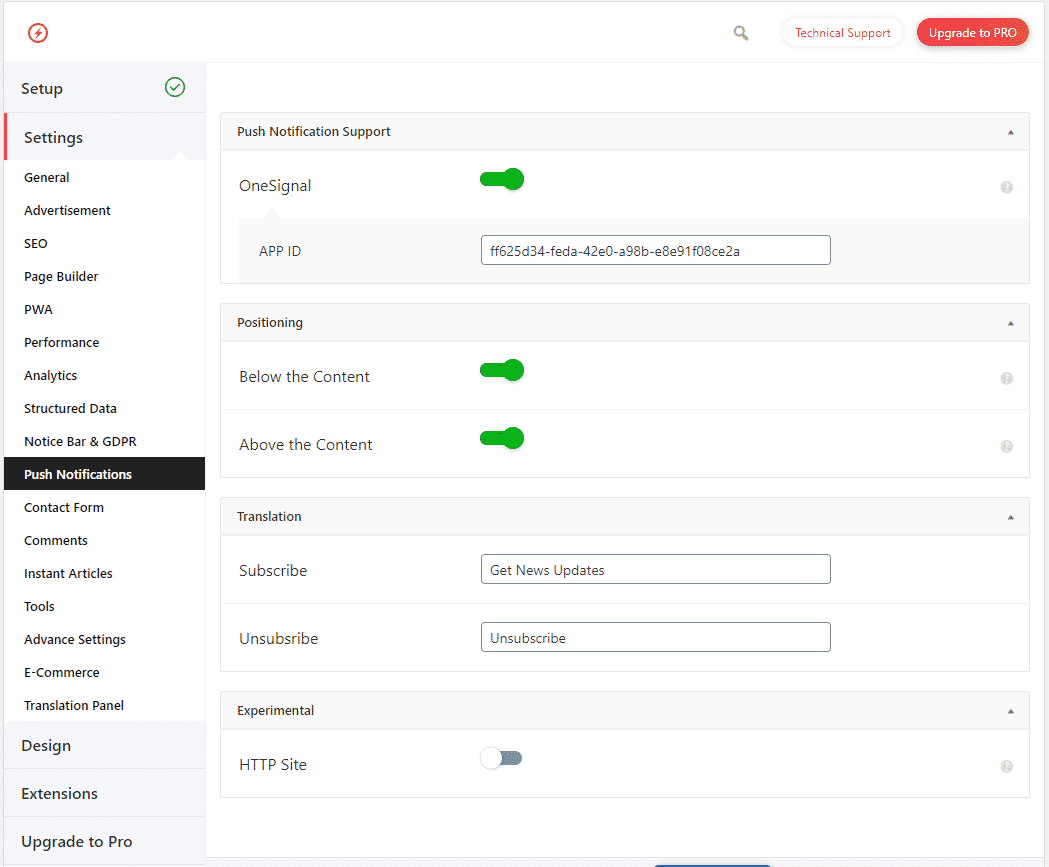Image resolution: width=1049 pixels, height=867 pixels.
Task: Open Structured Data settings
Action: pos(70,408)
